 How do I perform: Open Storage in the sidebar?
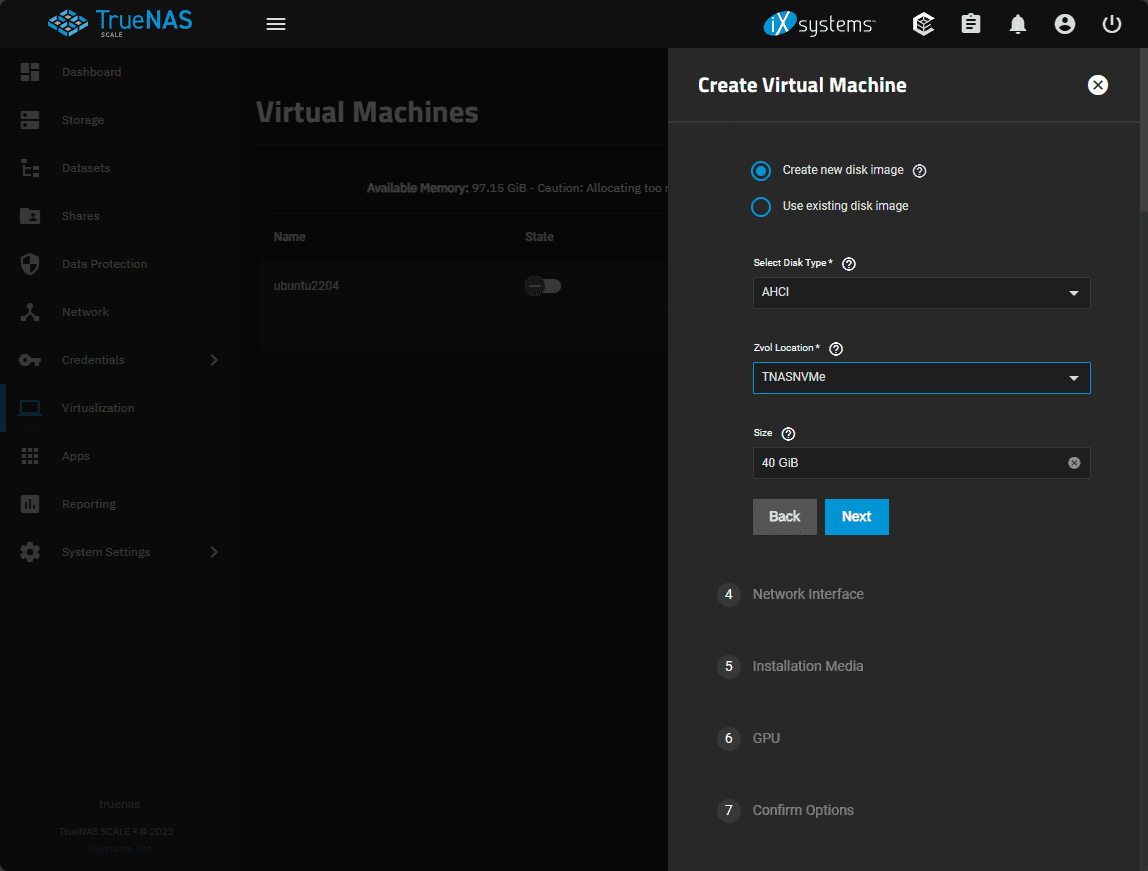pos(82,120)
